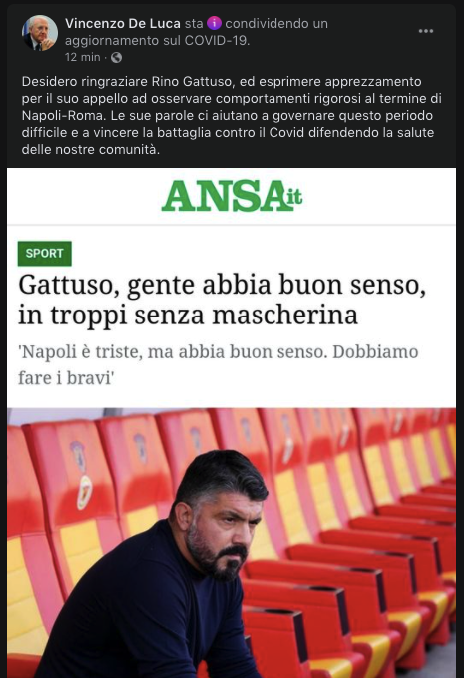Open the 'Gattuso, gente abbia buon senso' headline
This screenshot has height=678, width=464.
[222, 285]
